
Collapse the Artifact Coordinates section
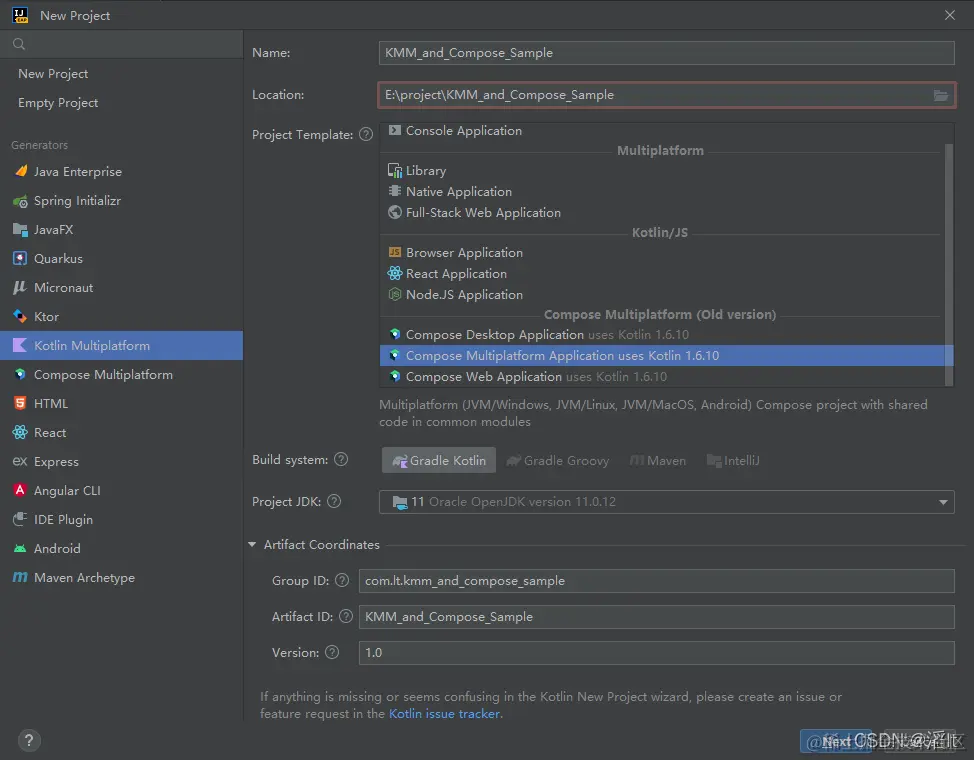point(252,544)
